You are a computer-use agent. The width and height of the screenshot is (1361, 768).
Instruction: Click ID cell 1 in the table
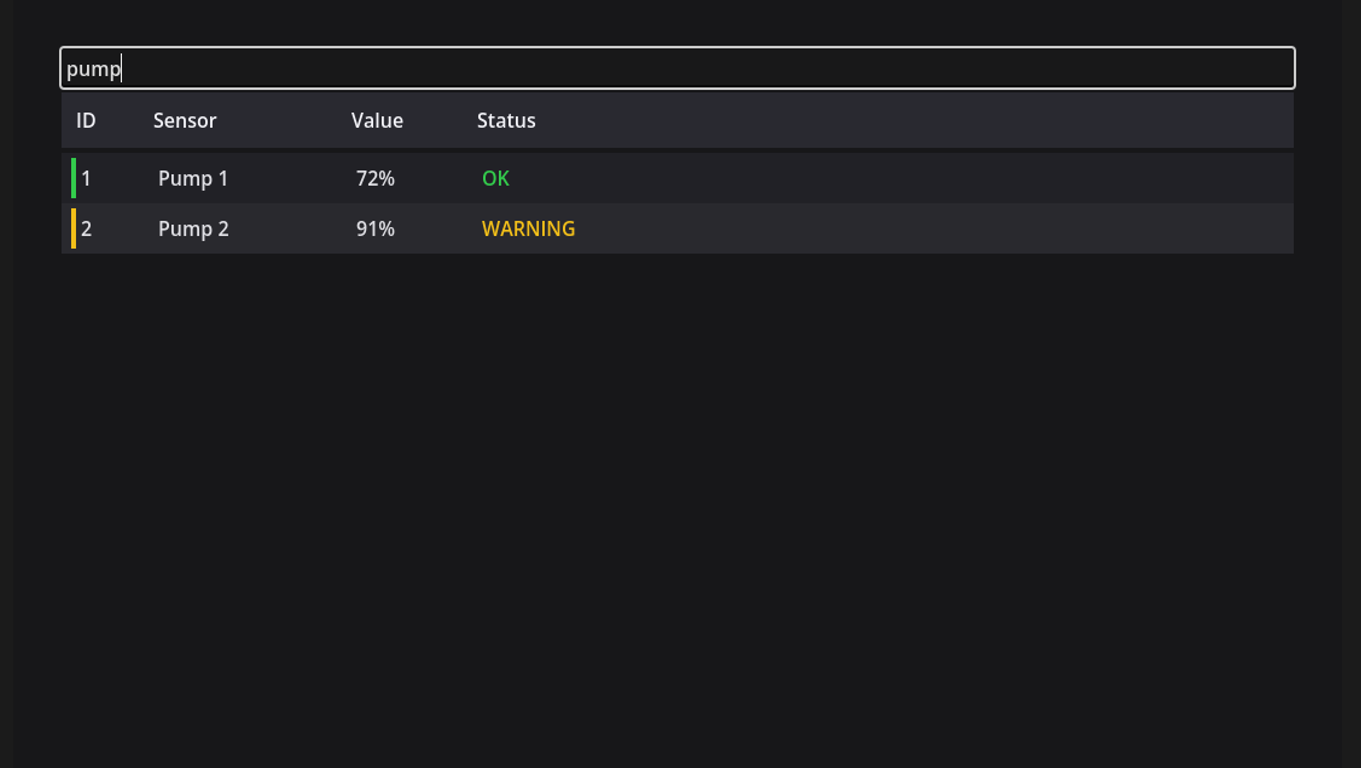(86, 178)
